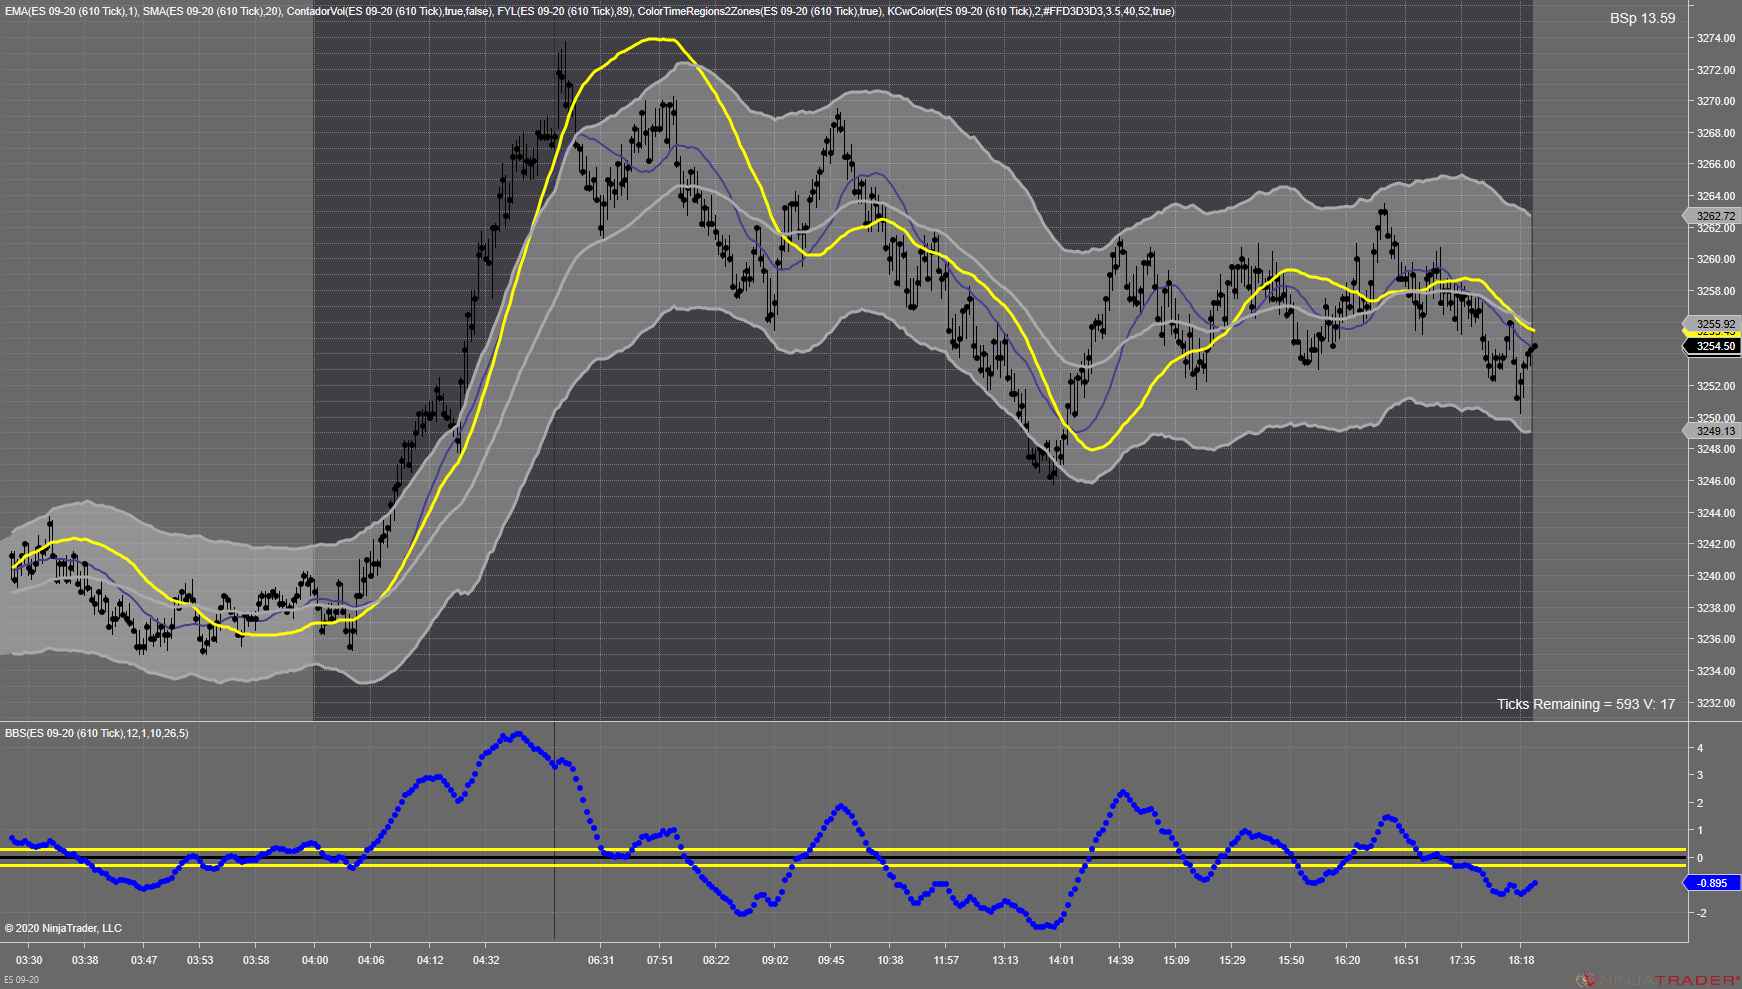This screenshot has width=1742, height=989.
Task: Click the 3238.00 price axis label
Action: [x=1716, y=609]
